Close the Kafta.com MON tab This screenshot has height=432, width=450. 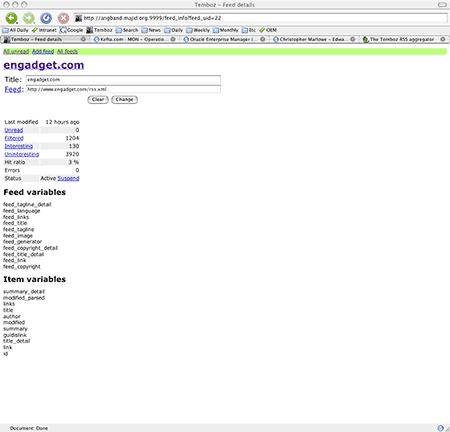coord(173,39)
